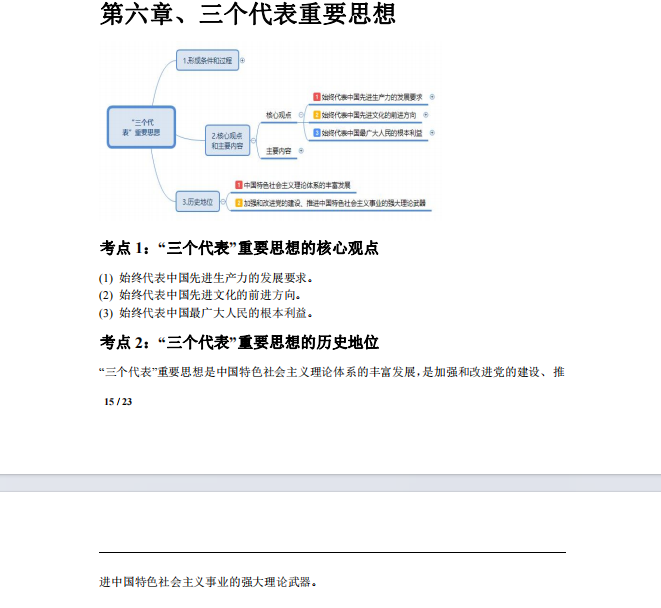Expand plus icon after 始终代表中国先进文化的前进方向

[426, 115]
